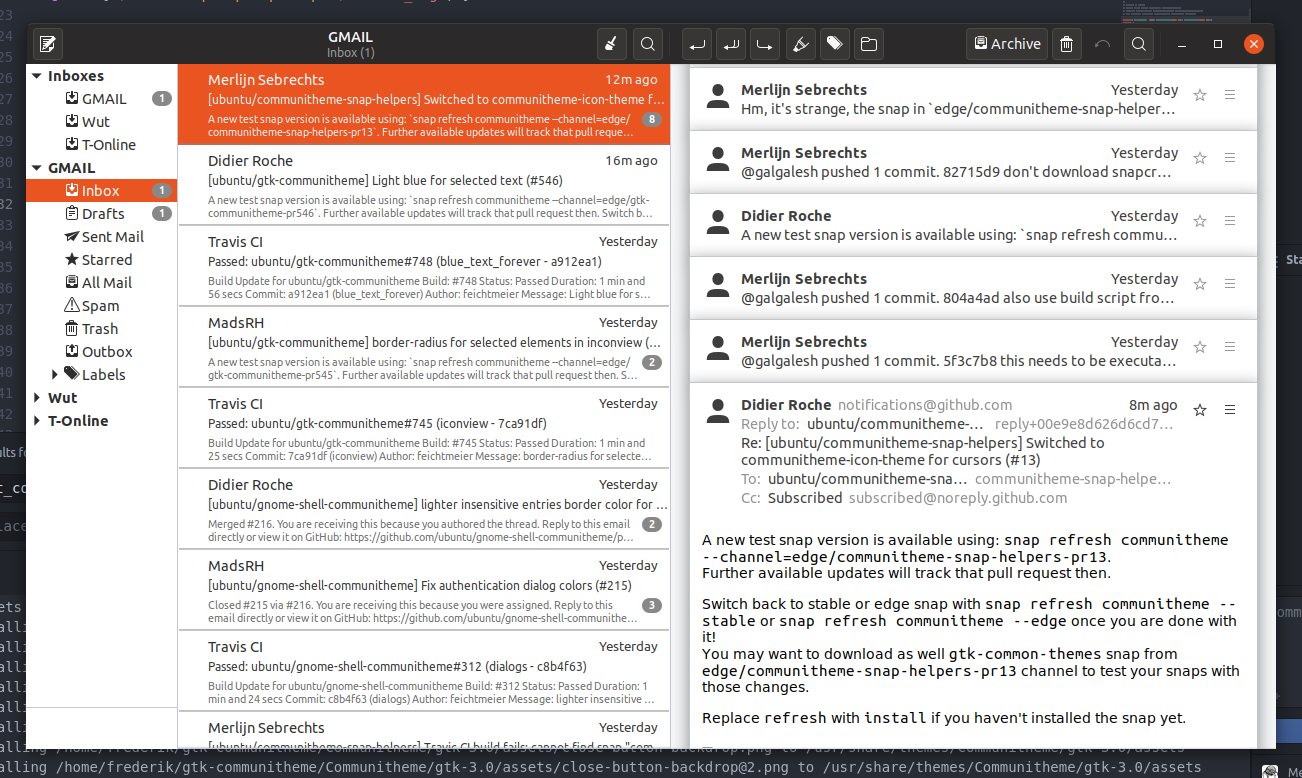Open the Trash folder
The image size is (1302, 778).
pyautogui.click(x=101, y=329)
